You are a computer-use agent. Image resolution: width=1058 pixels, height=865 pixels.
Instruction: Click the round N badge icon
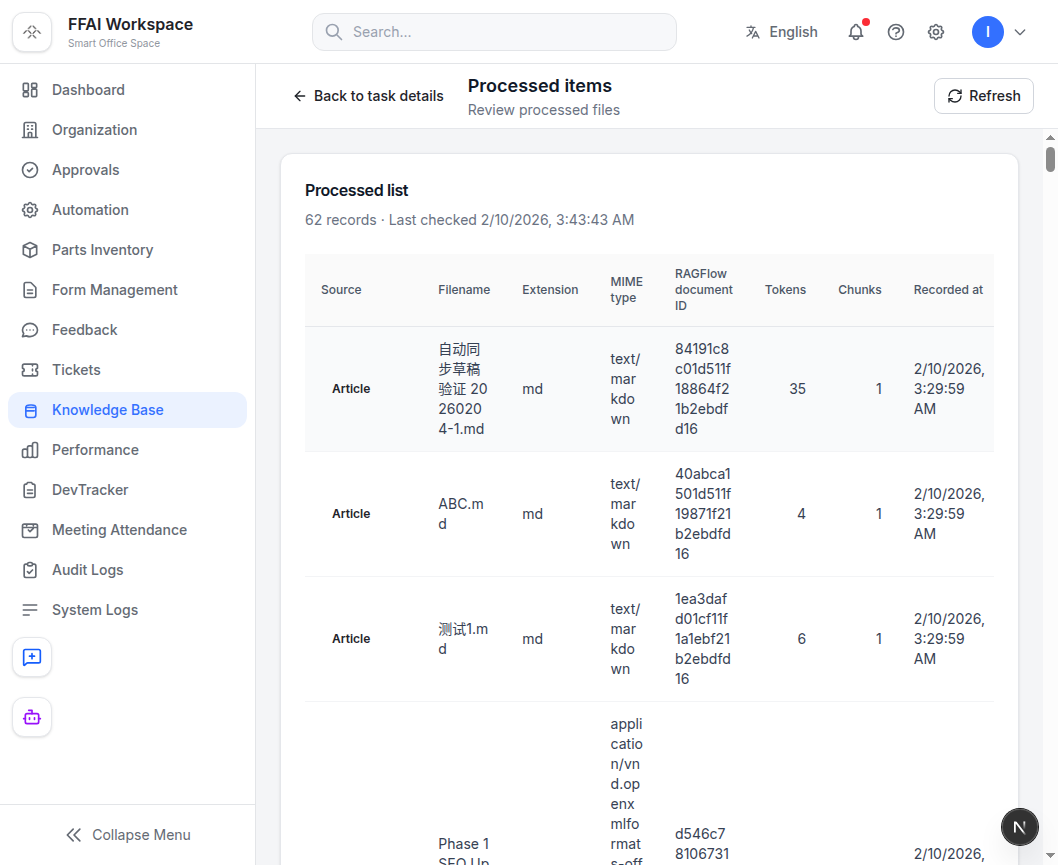(1020, 827)
